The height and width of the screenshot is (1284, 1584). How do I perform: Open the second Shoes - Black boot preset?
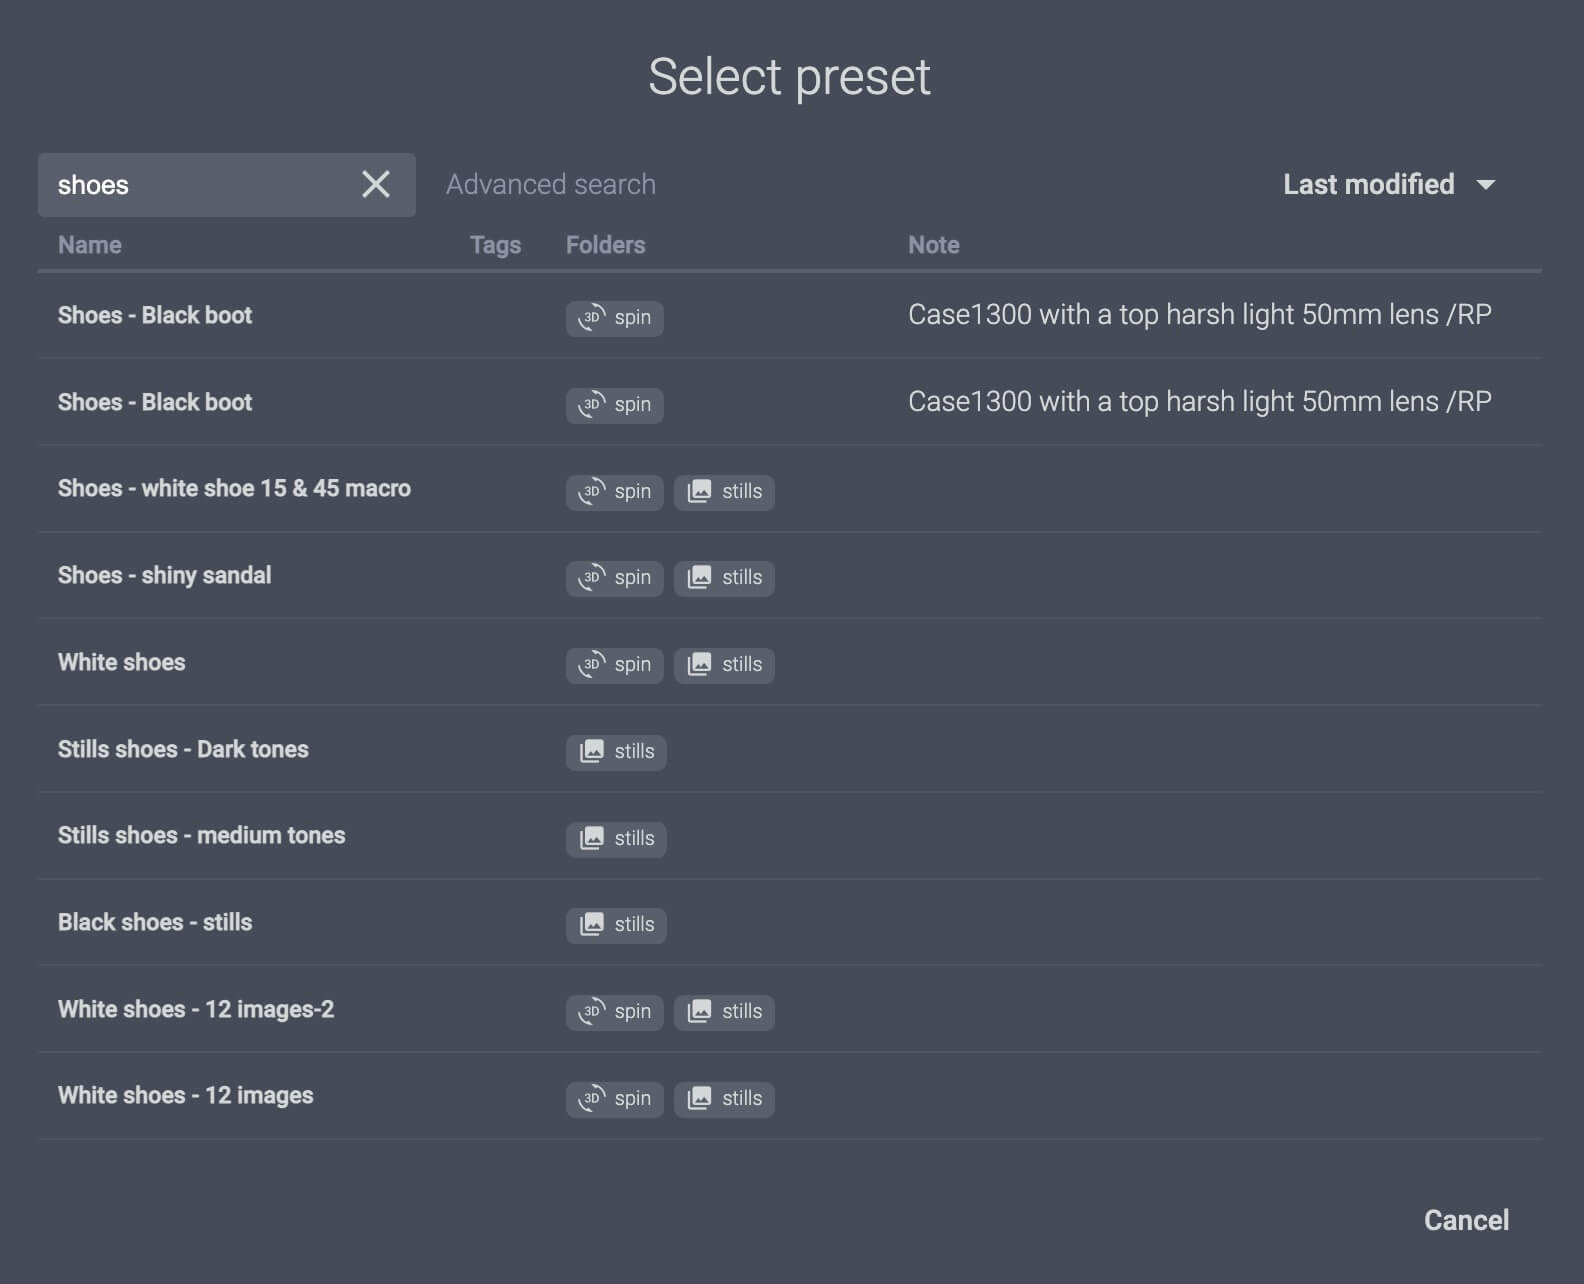coord(155,402)
